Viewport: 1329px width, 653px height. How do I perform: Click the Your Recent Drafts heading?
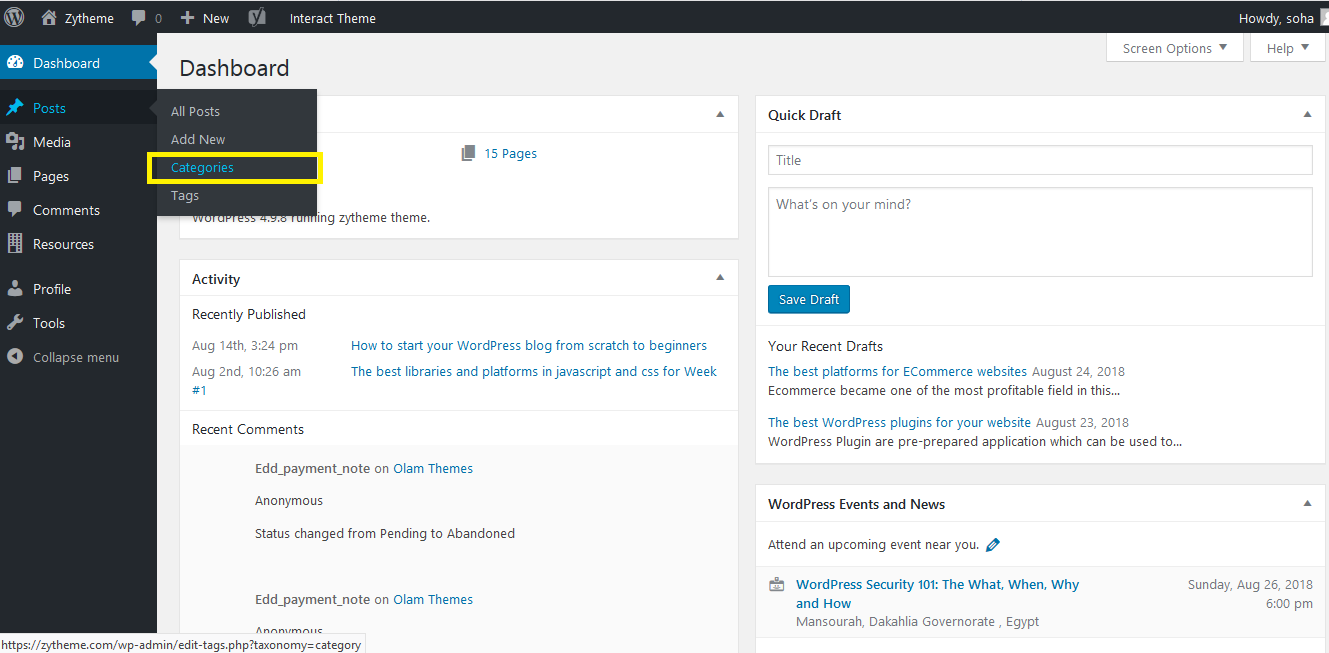825,346
